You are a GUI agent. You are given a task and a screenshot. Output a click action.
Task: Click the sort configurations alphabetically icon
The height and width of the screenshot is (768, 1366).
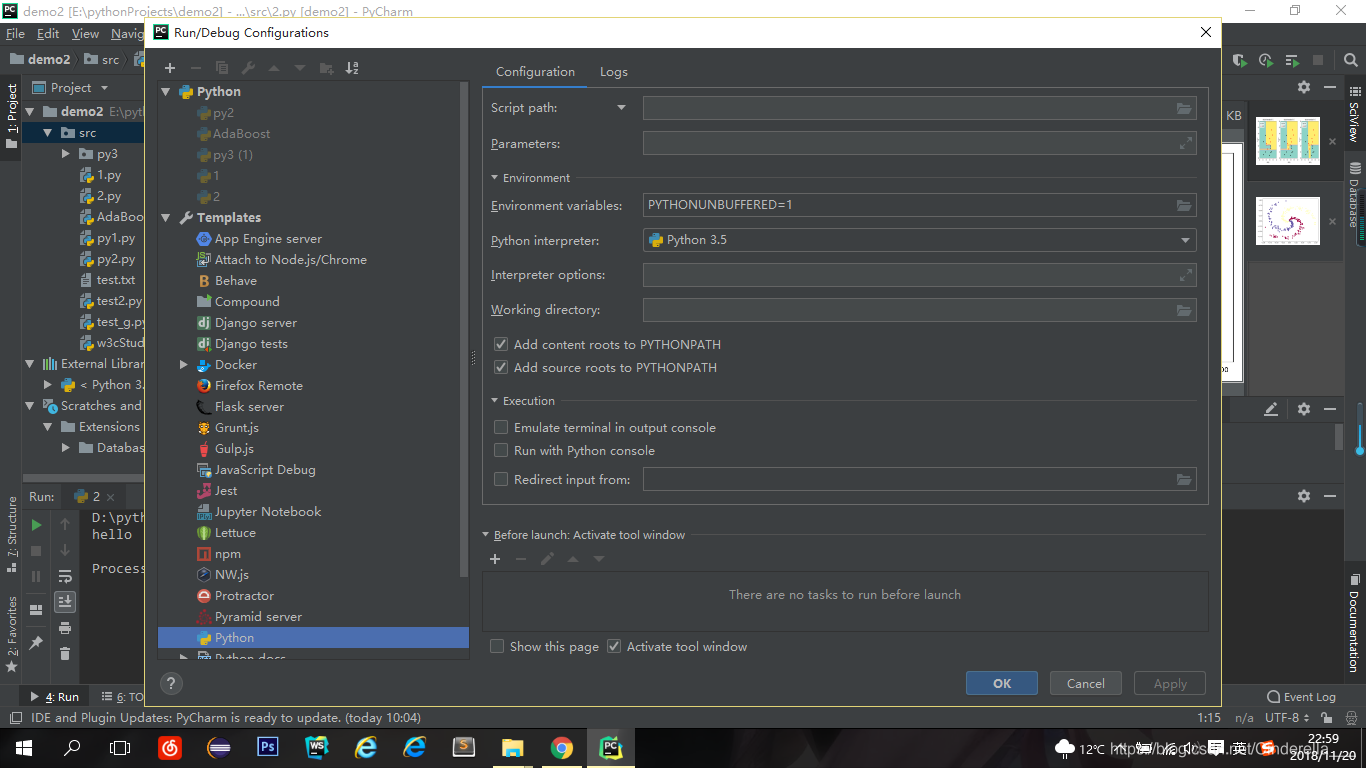[x=352, y=68]
